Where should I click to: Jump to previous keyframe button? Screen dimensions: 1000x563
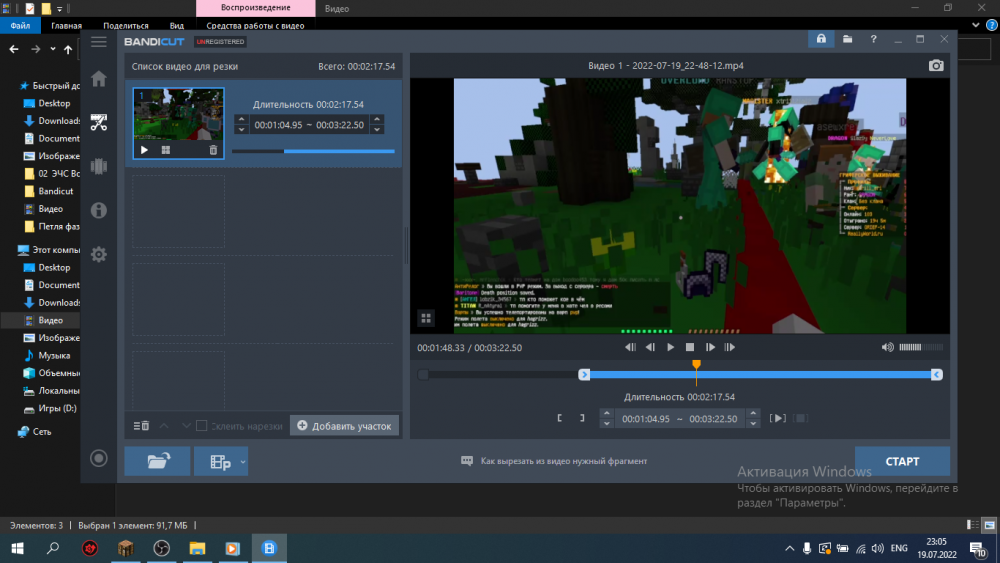[630, 347]
